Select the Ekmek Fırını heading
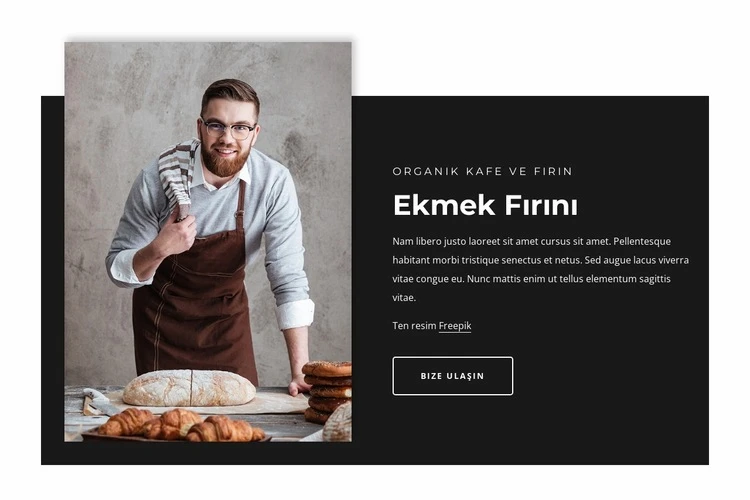Image resolution: width=750 pixels, height=500 pixels. (x=485, y=205)
